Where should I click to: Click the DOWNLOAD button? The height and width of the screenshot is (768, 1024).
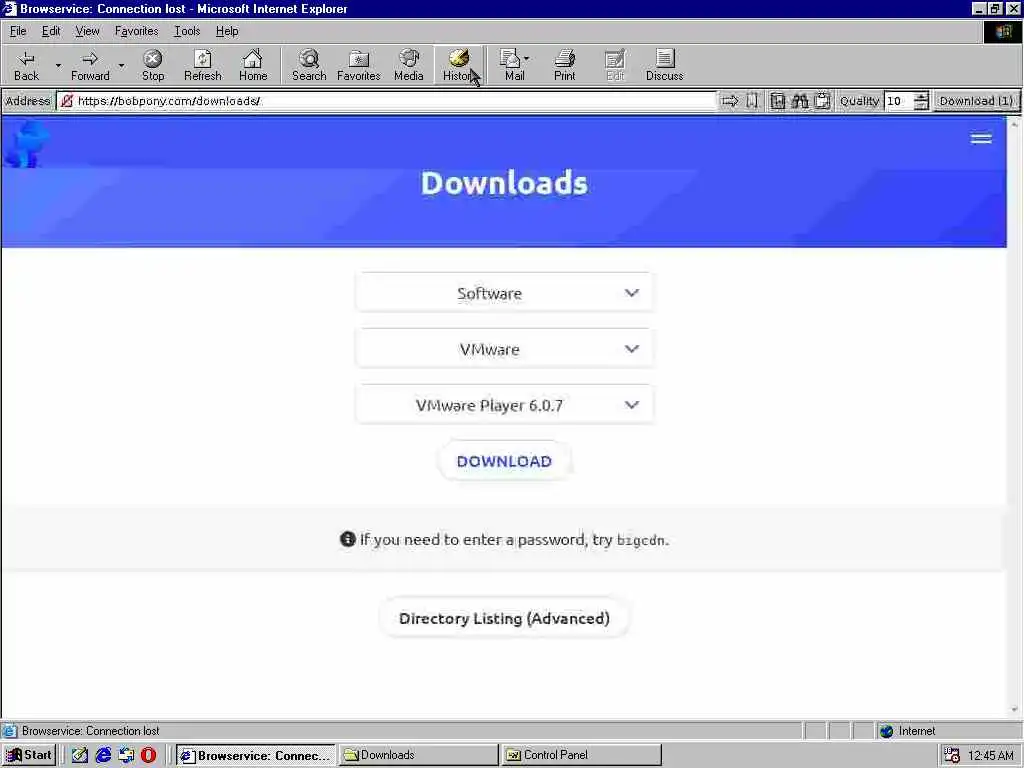pyautogui.click(x=504, y=461)
